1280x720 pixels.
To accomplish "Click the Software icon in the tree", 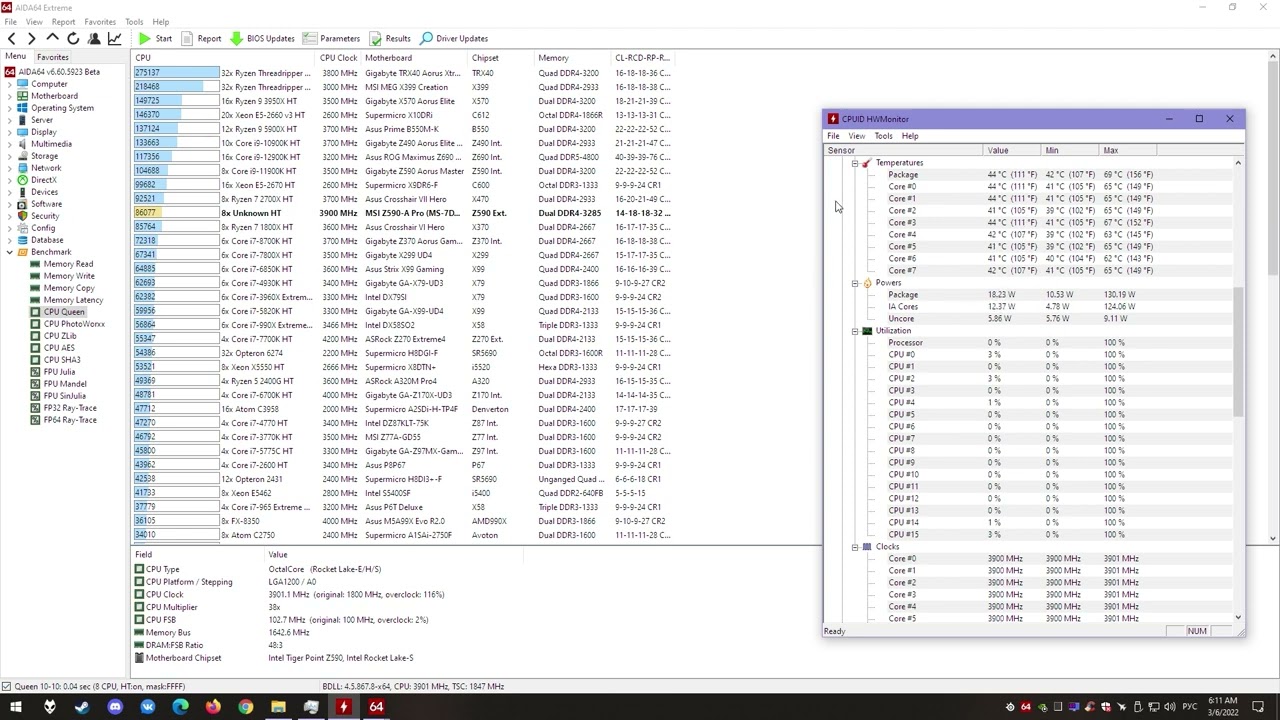I will tap(23, 204).
